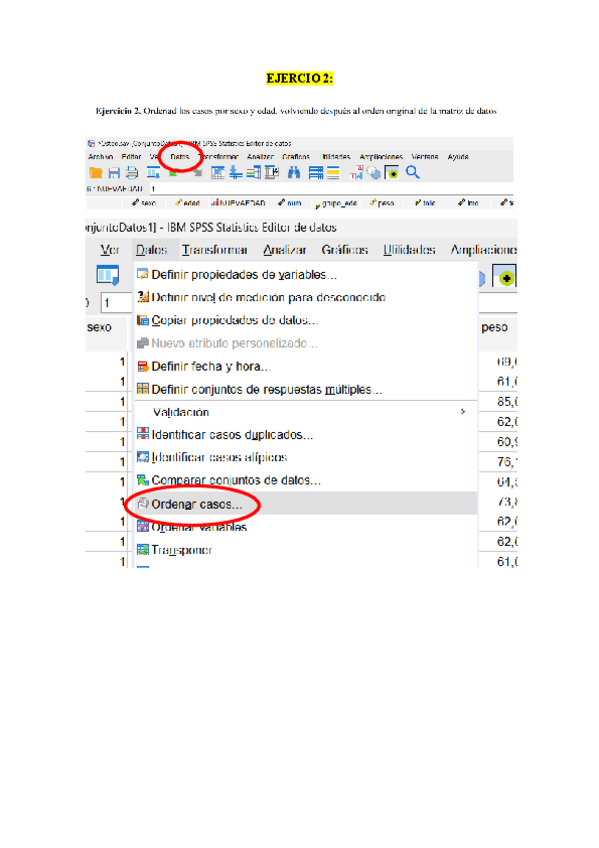
Task: Click the Weight cases globe-like icon
Action: (x=374, y=173)
